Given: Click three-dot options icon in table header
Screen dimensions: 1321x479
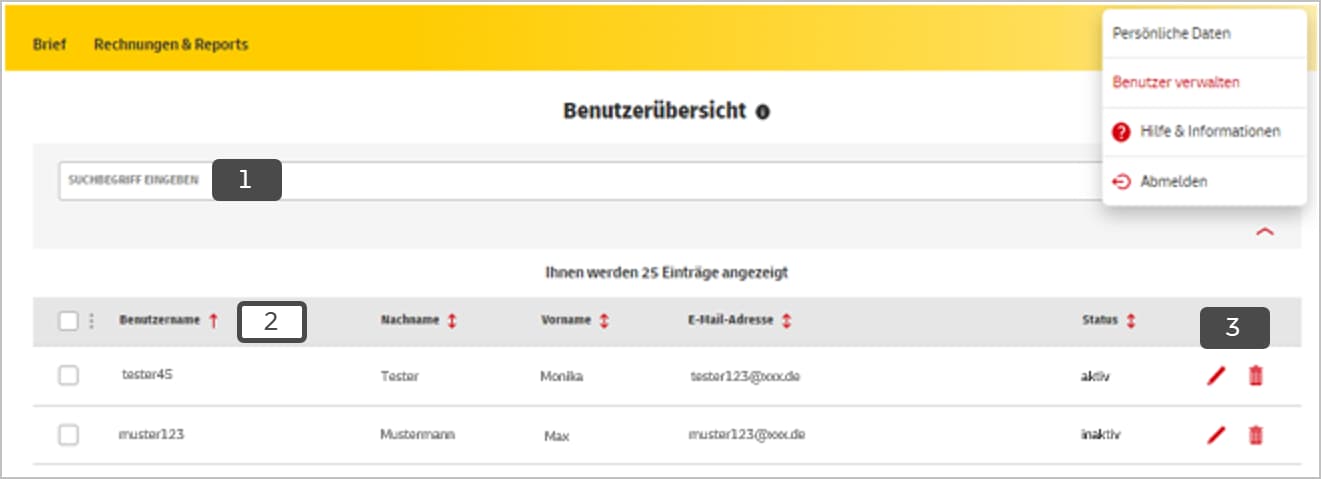Looking at the screenshot, I should 92,321.
